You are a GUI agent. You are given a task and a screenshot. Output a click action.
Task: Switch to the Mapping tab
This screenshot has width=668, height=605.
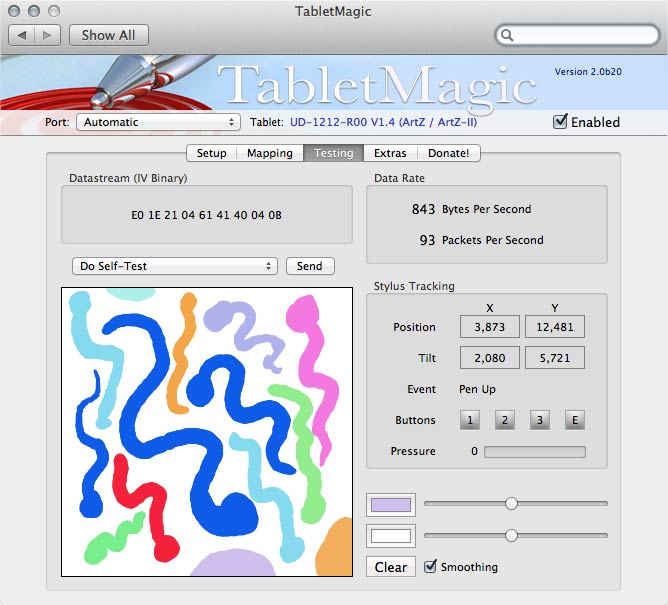[x=270, y=153]
